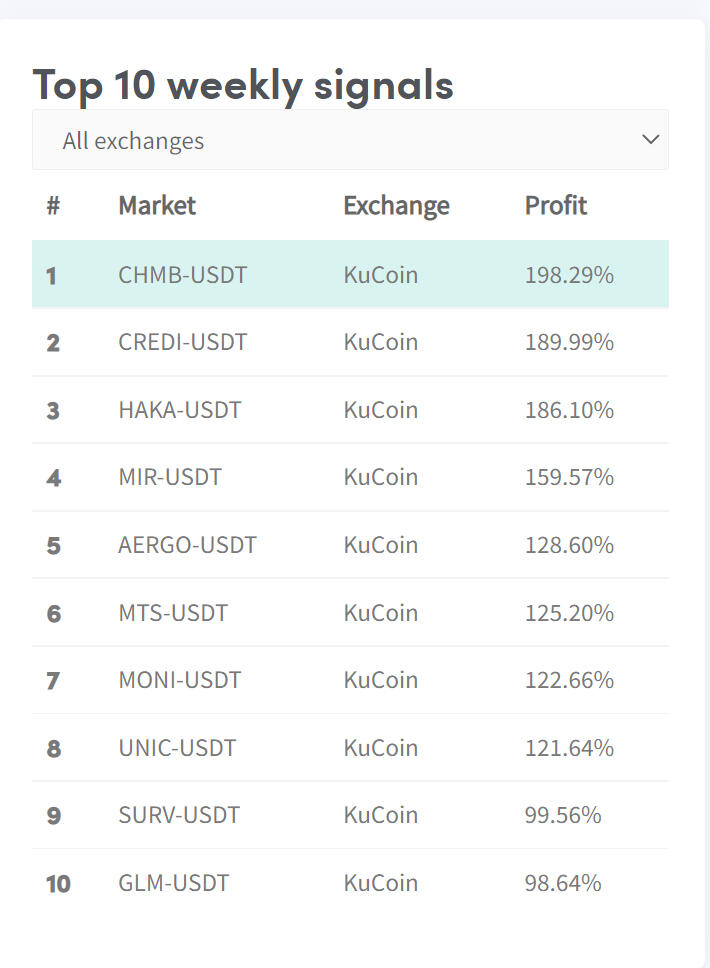Click the Market column header
This screenshot has height=968, width=710.
(157, 205)
